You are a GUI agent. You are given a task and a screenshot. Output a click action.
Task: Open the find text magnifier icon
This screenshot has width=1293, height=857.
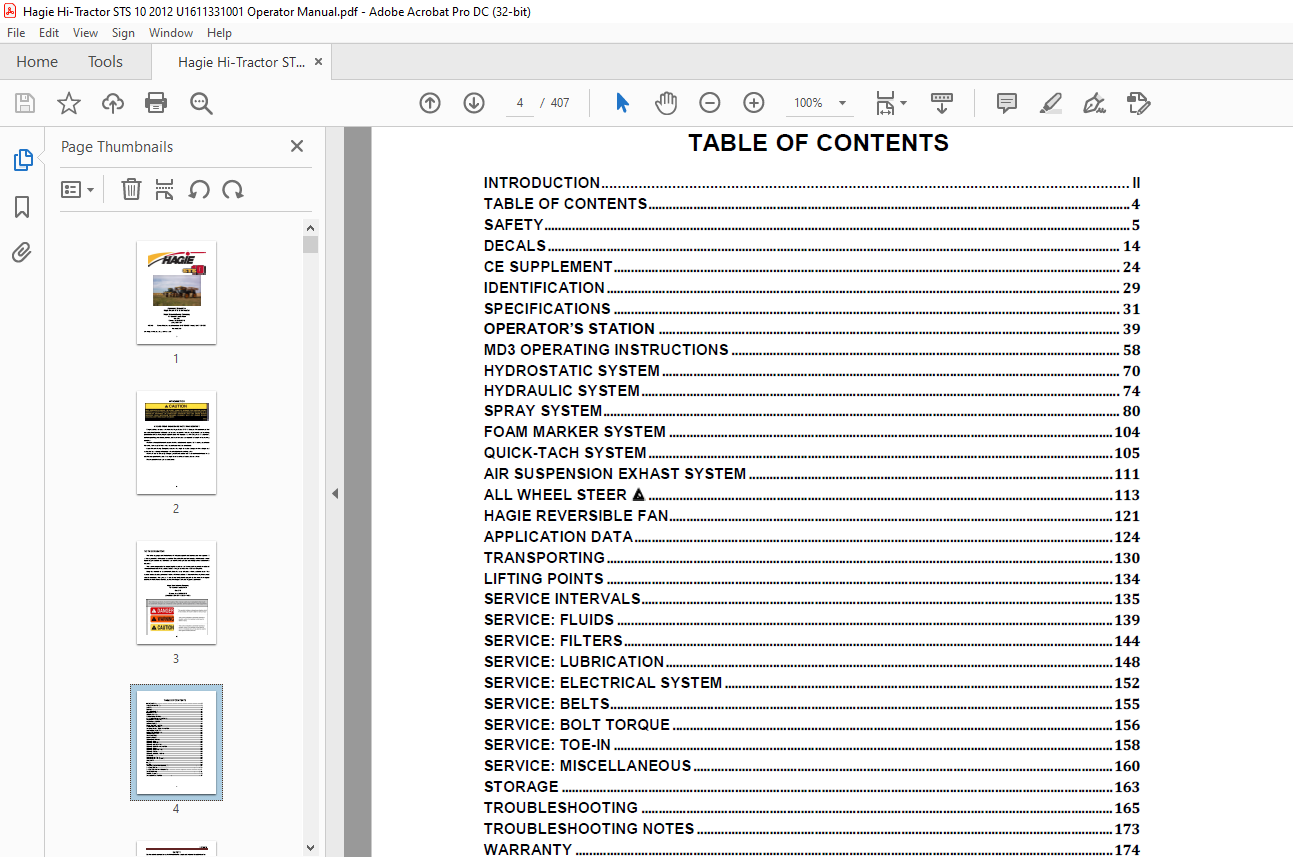tap(201, 103)
